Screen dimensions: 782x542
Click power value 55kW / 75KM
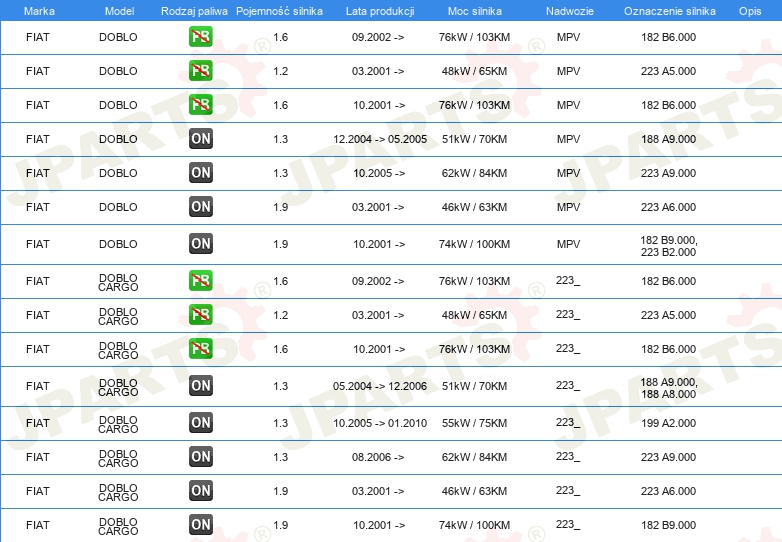point(474,423)
